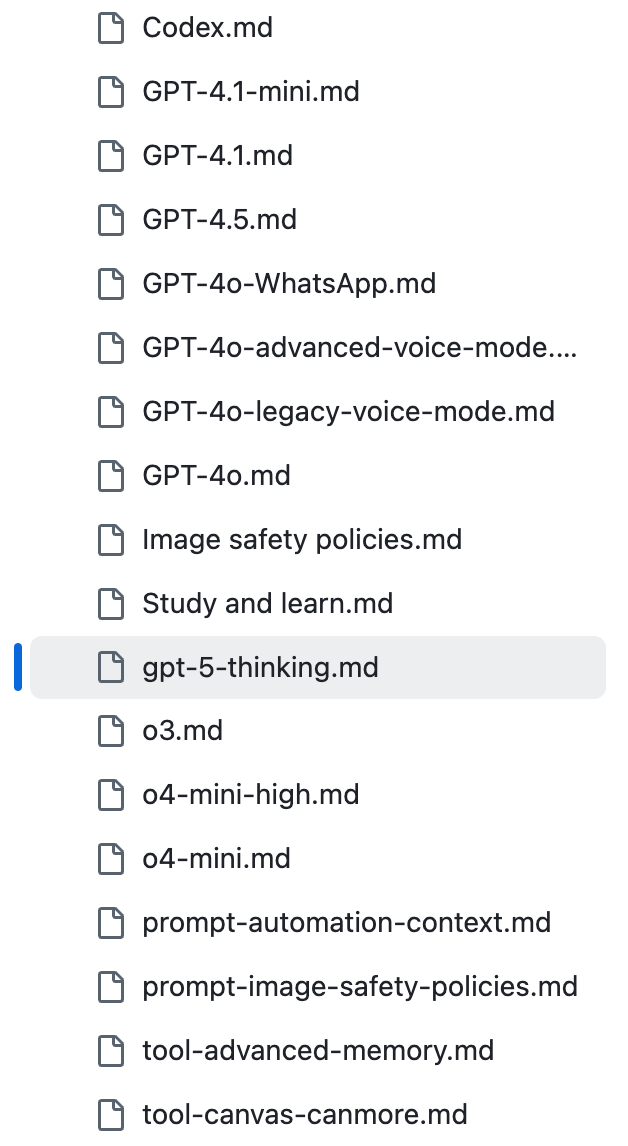Open GPT-4o-advanced-voice-mode file
628x1146 pixels.
(x=360, y=348)
